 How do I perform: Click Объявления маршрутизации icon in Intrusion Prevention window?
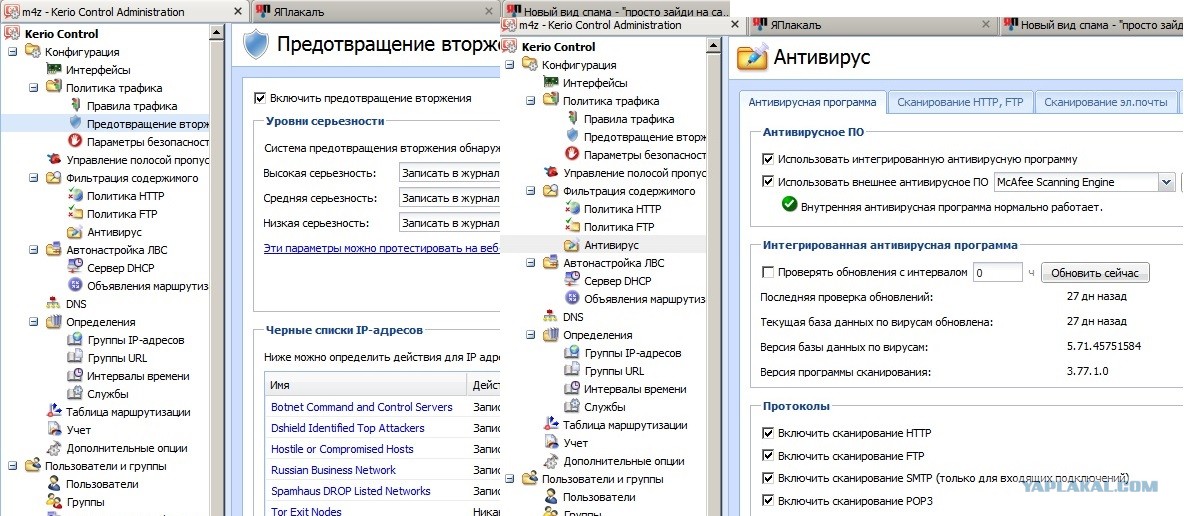[75, 286]
